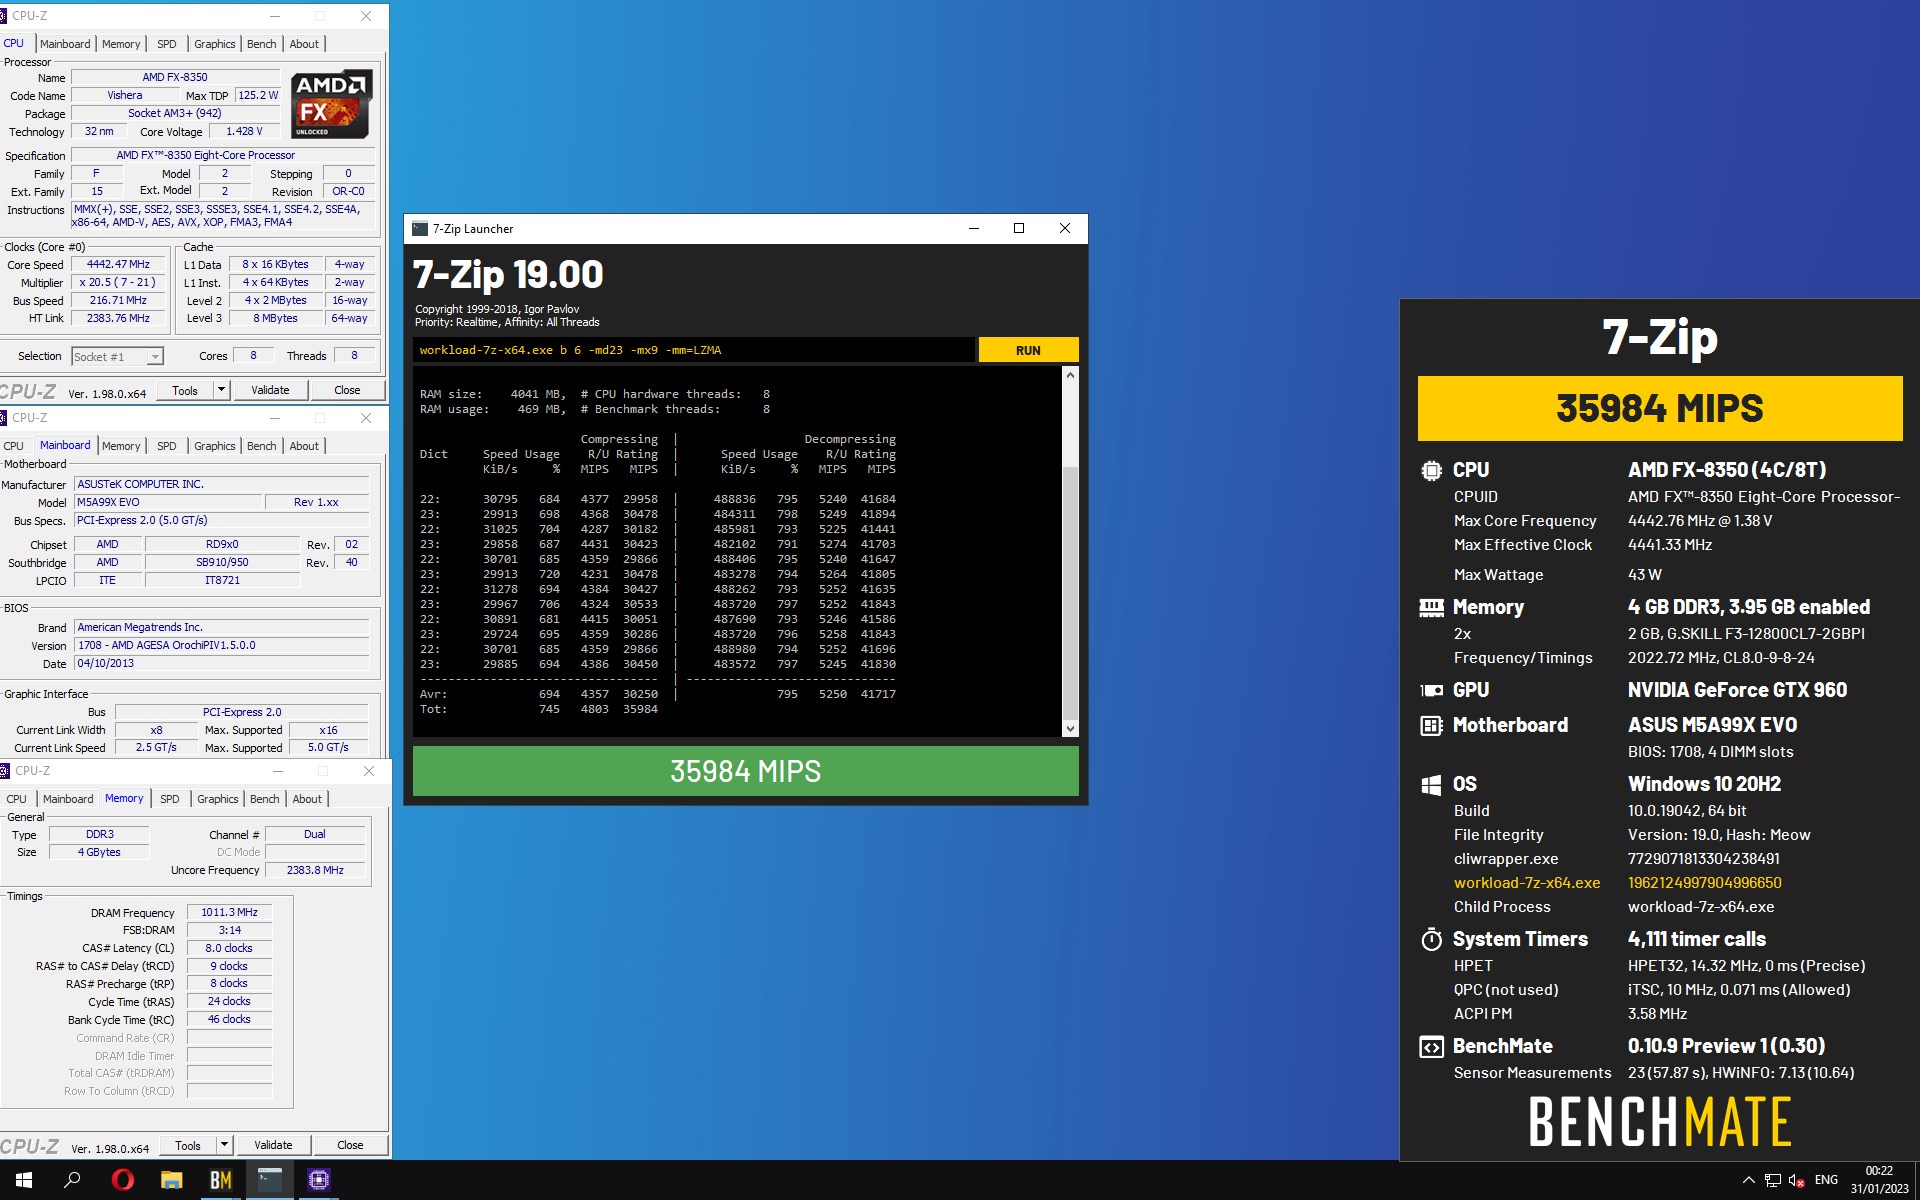Open SPD tab in bottom CPU-Z window

click(x=170, y=799)
